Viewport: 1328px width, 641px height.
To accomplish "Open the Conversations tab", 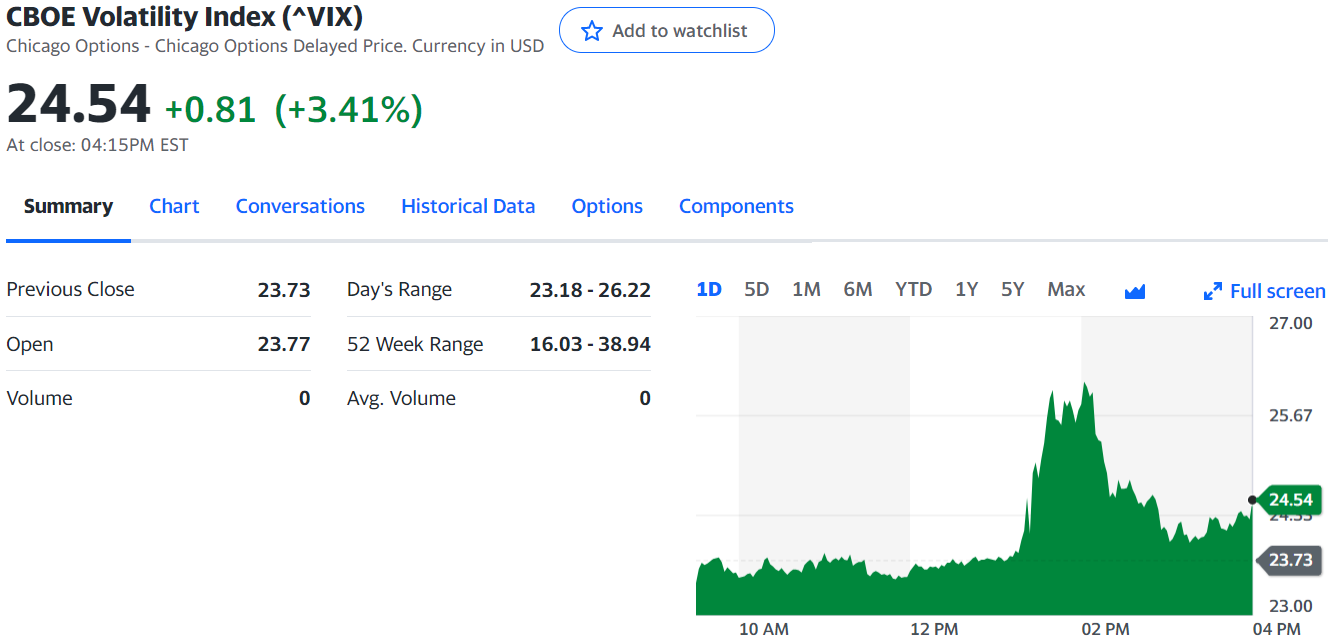I will click(300, 206).
